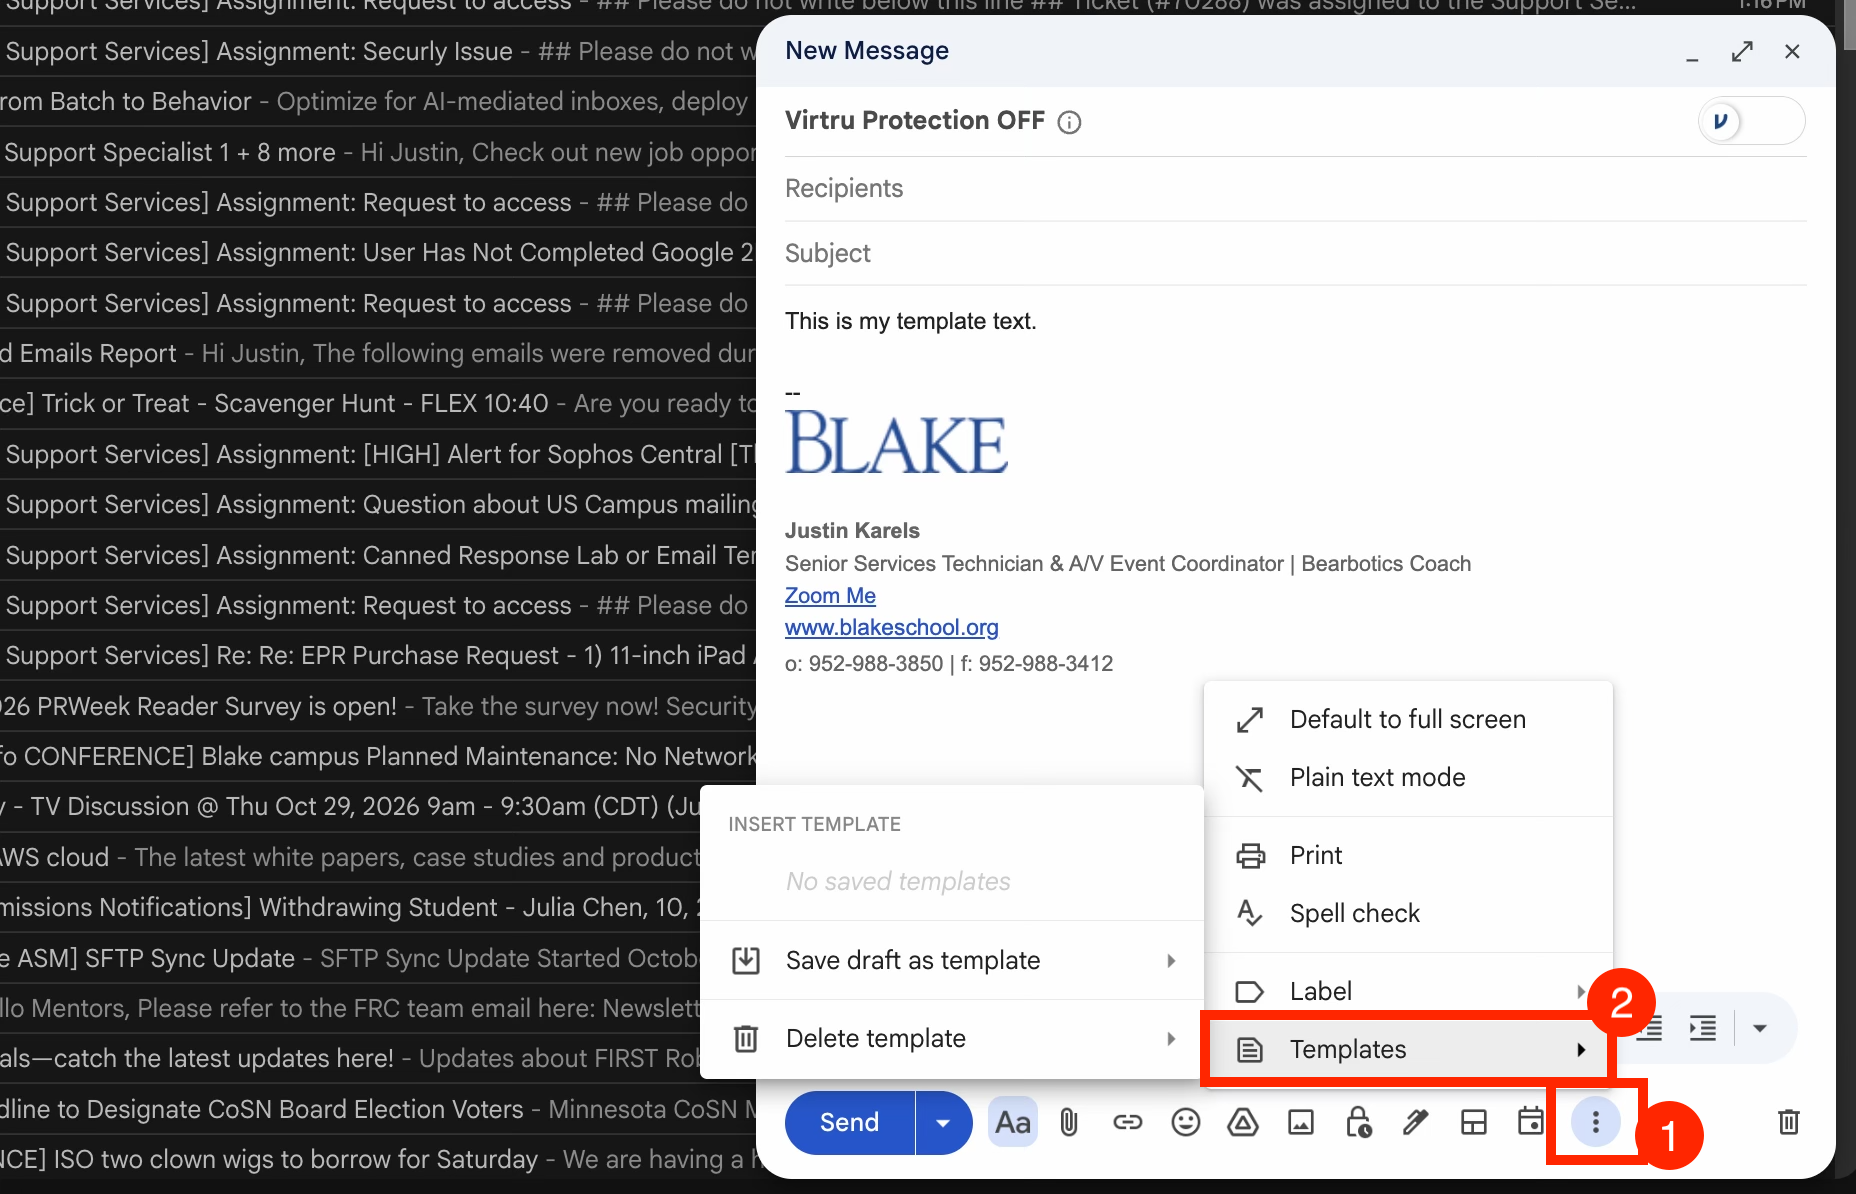Screen dimensions: 1856x1194
Task: Open SFTP Sync Update email
Action: click(x=350, y=958)
